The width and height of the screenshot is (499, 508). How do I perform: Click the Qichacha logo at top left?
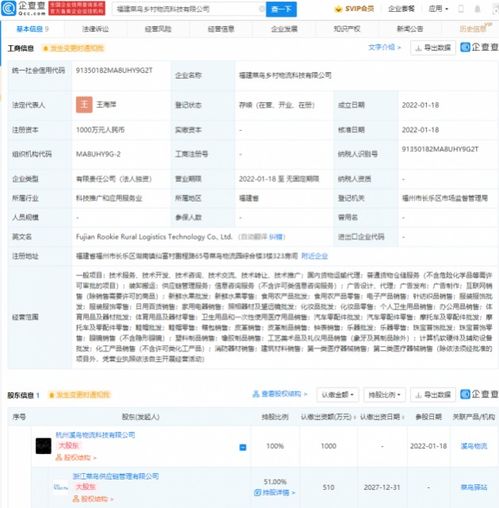pos(23,8)
